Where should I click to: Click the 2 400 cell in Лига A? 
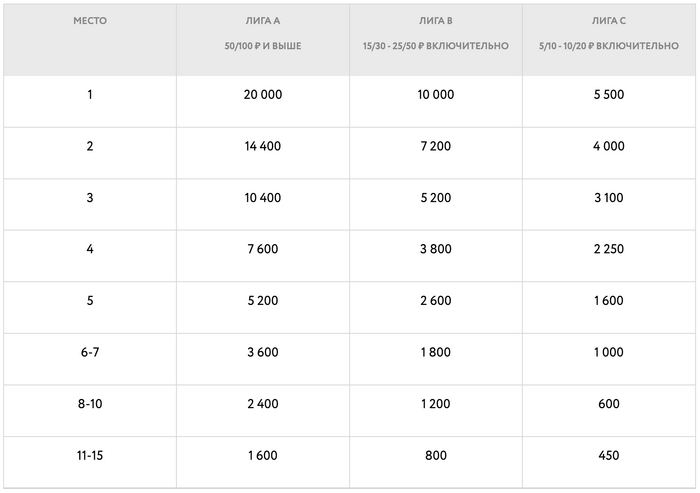(262, 404)
